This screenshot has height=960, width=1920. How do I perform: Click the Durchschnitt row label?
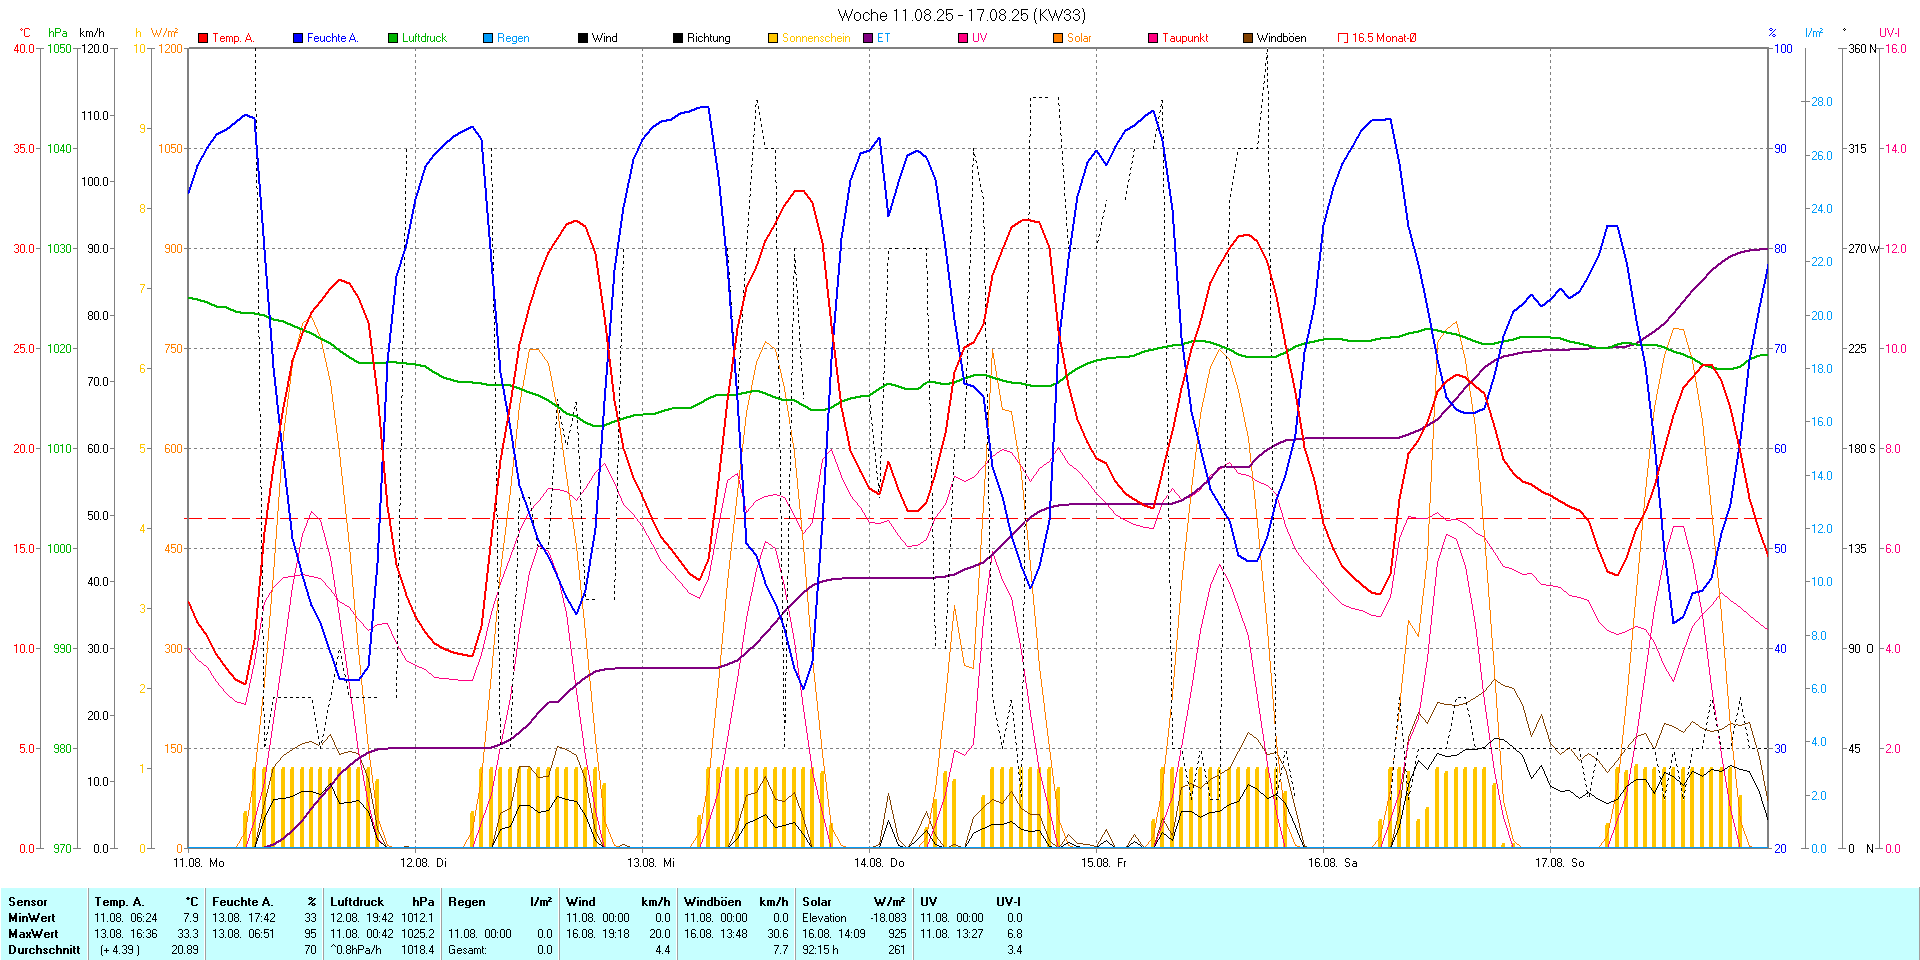click(x=44, y=950)
